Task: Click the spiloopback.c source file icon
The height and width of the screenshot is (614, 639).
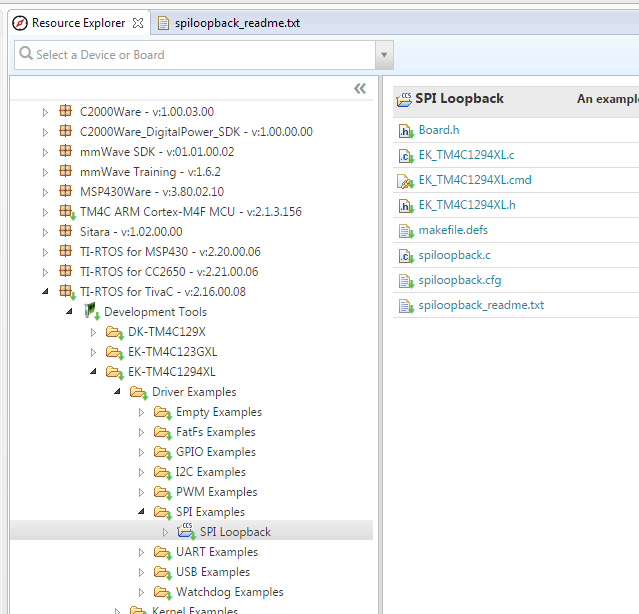Action: pyautogui.click(x=405, y=256)
